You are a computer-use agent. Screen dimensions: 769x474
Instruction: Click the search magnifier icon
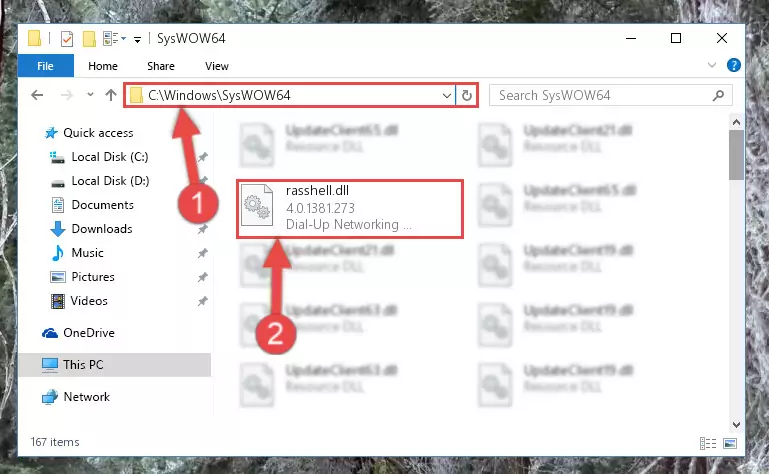(x=718, y=95)
